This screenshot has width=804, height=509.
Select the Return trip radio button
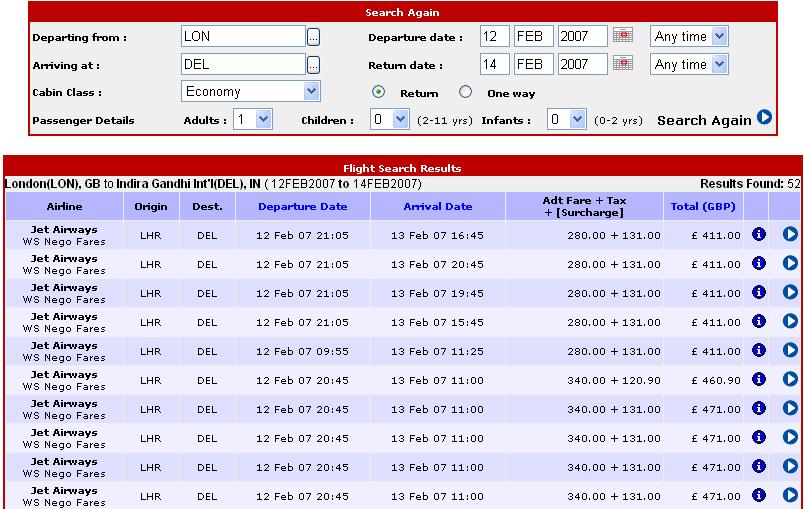point(379,92)
